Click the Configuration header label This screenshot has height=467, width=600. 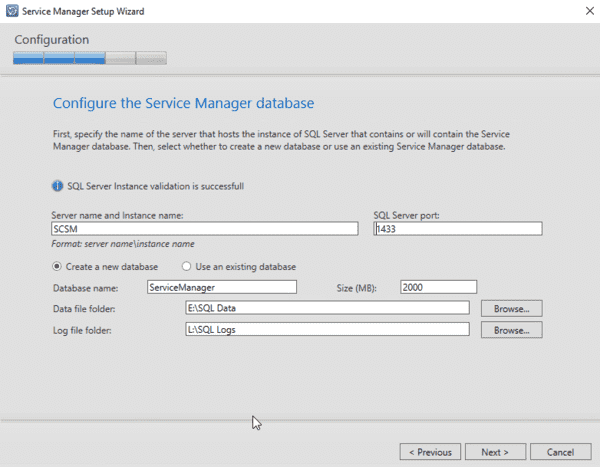coord(52,40)
